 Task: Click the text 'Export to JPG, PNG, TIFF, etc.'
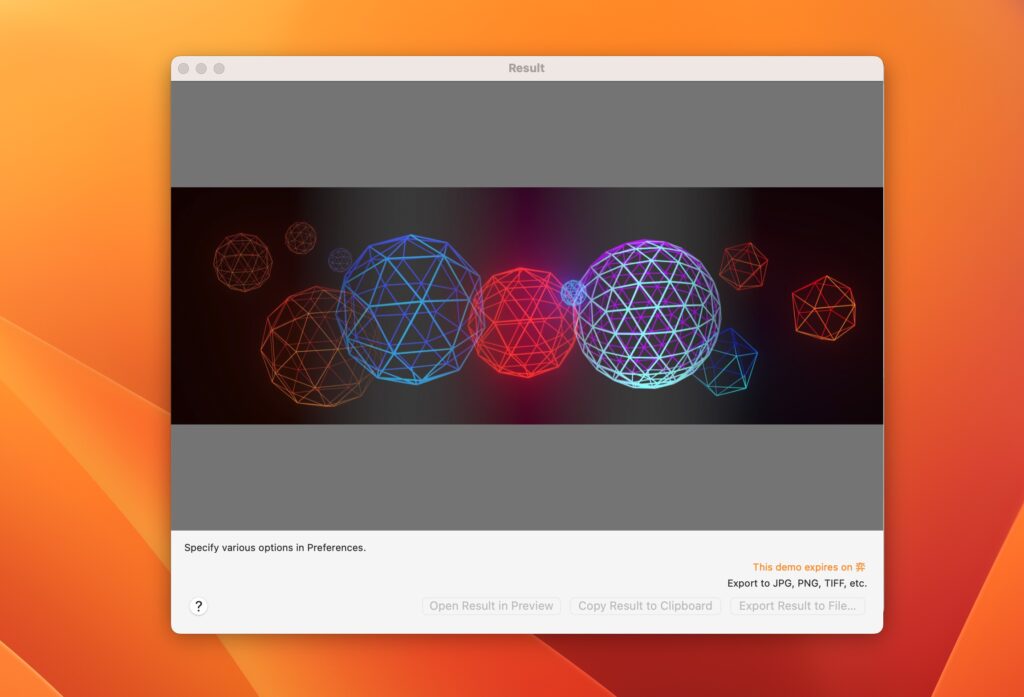point(797,581)
